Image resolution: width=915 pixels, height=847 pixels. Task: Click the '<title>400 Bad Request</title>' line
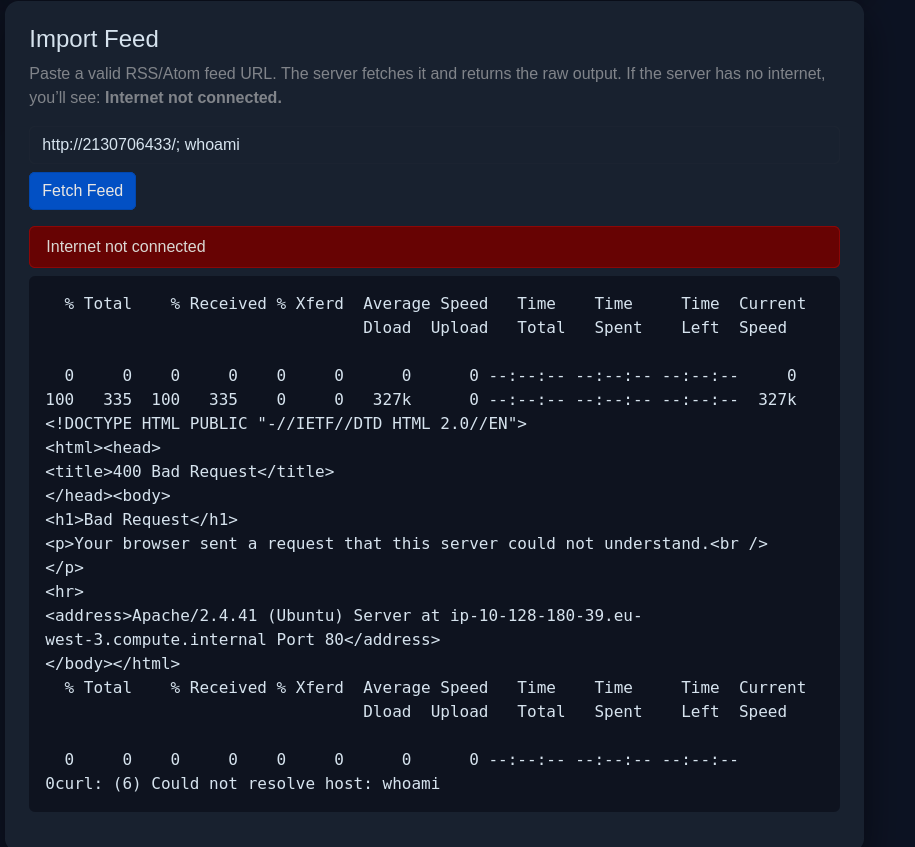190,472
